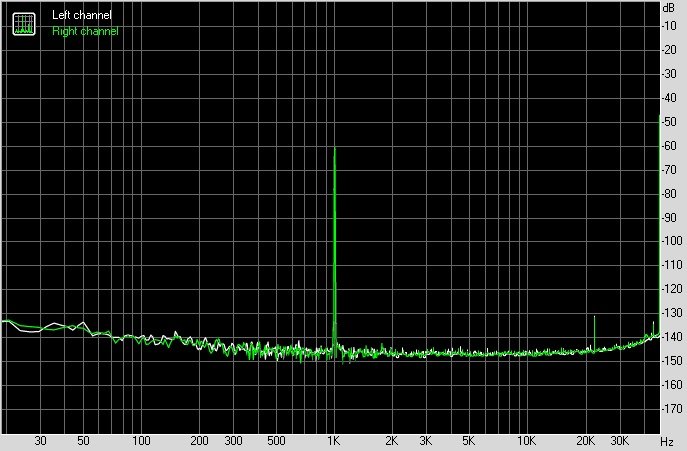Click the "1K" frequency axis label
Image resolution: width=687 pixels, height=451 pixels.
[x=334, y=440]
